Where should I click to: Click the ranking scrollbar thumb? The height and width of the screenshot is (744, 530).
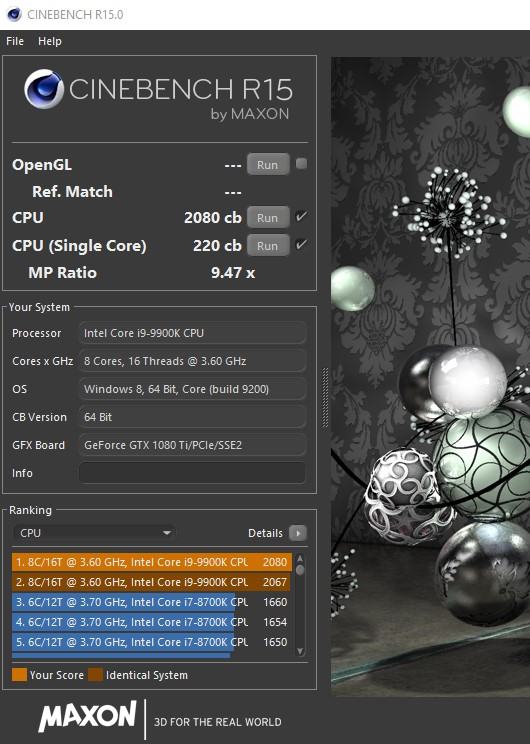point(300,569)
